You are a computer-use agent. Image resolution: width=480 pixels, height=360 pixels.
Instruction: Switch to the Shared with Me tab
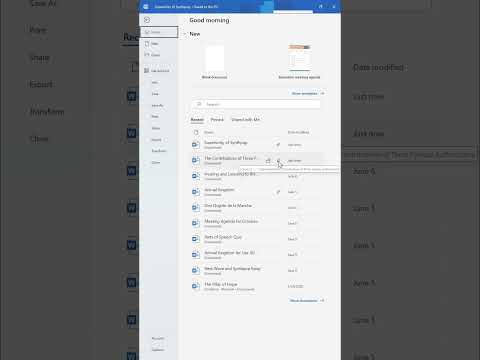coord(246,120)
